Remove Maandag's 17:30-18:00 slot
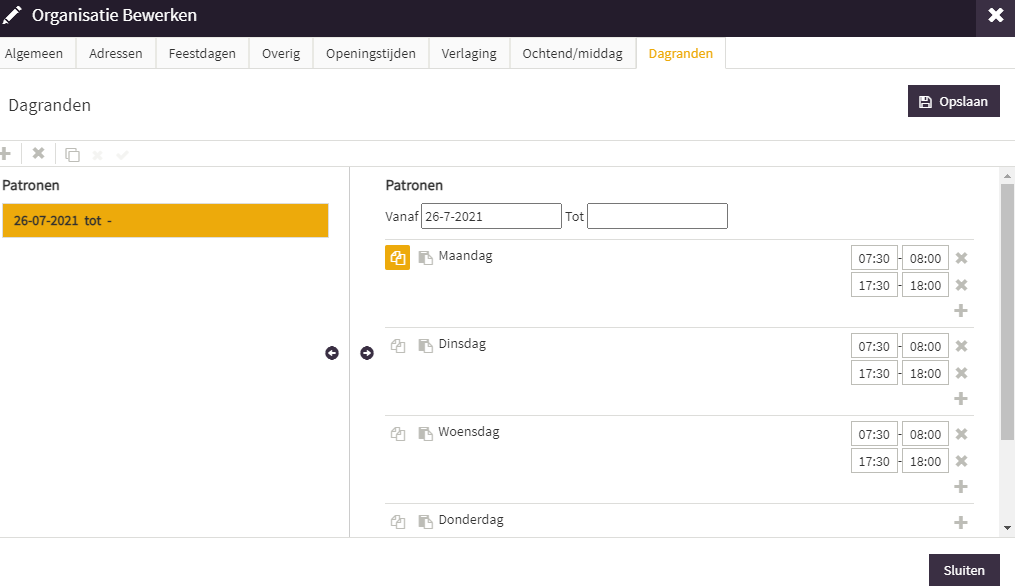 coord(961,285)
